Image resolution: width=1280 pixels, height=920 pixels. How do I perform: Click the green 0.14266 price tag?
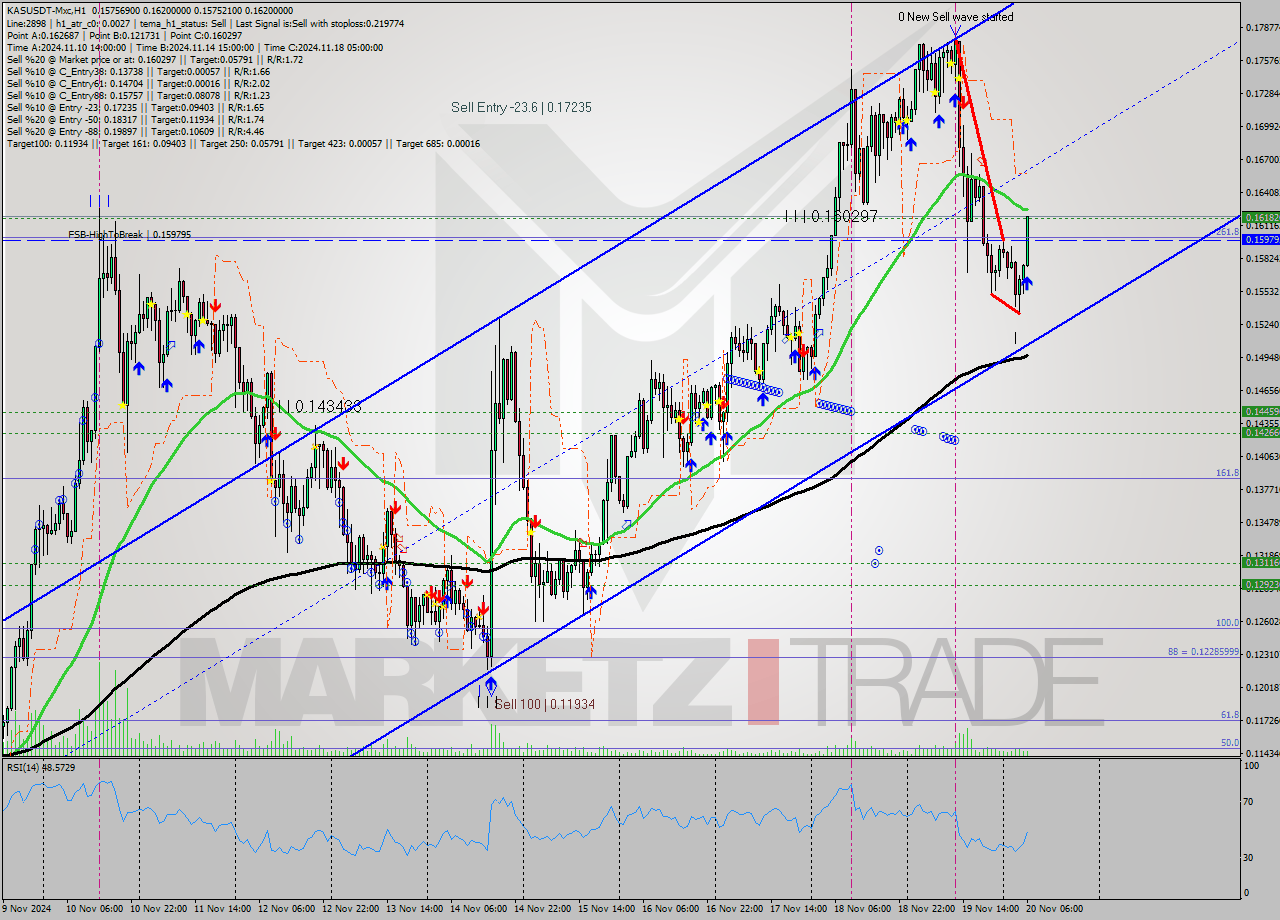1261,433
